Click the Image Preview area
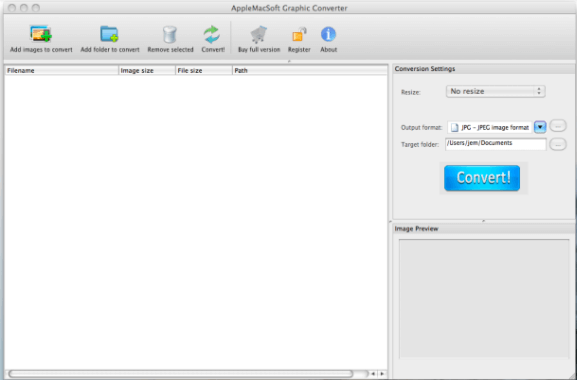This screenshot has width=577, height=380. (x=484, y=299)
